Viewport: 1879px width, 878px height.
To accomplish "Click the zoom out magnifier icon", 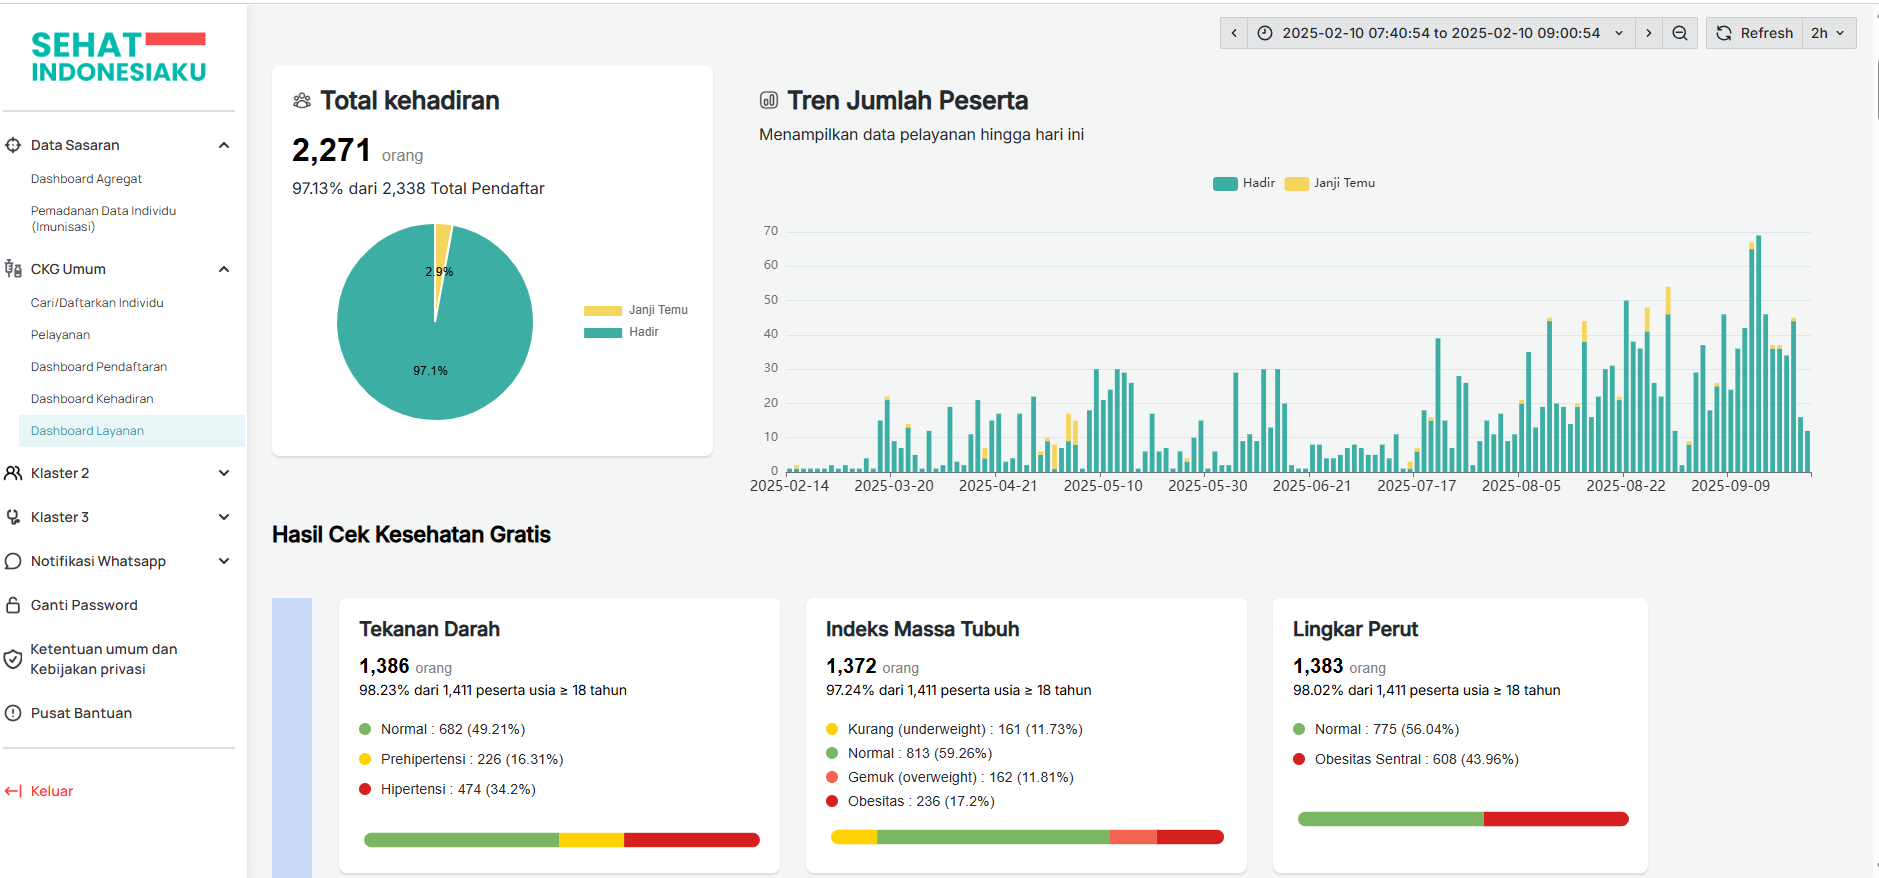I will coord(1680,33).
